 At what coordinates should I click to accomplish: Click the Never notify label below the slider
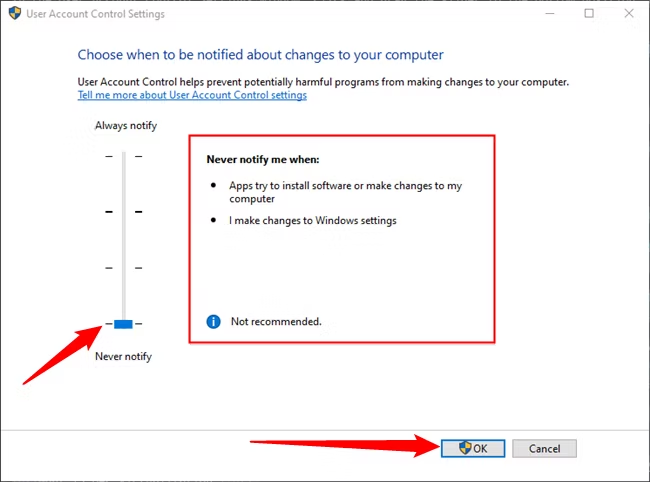[124, 356]
